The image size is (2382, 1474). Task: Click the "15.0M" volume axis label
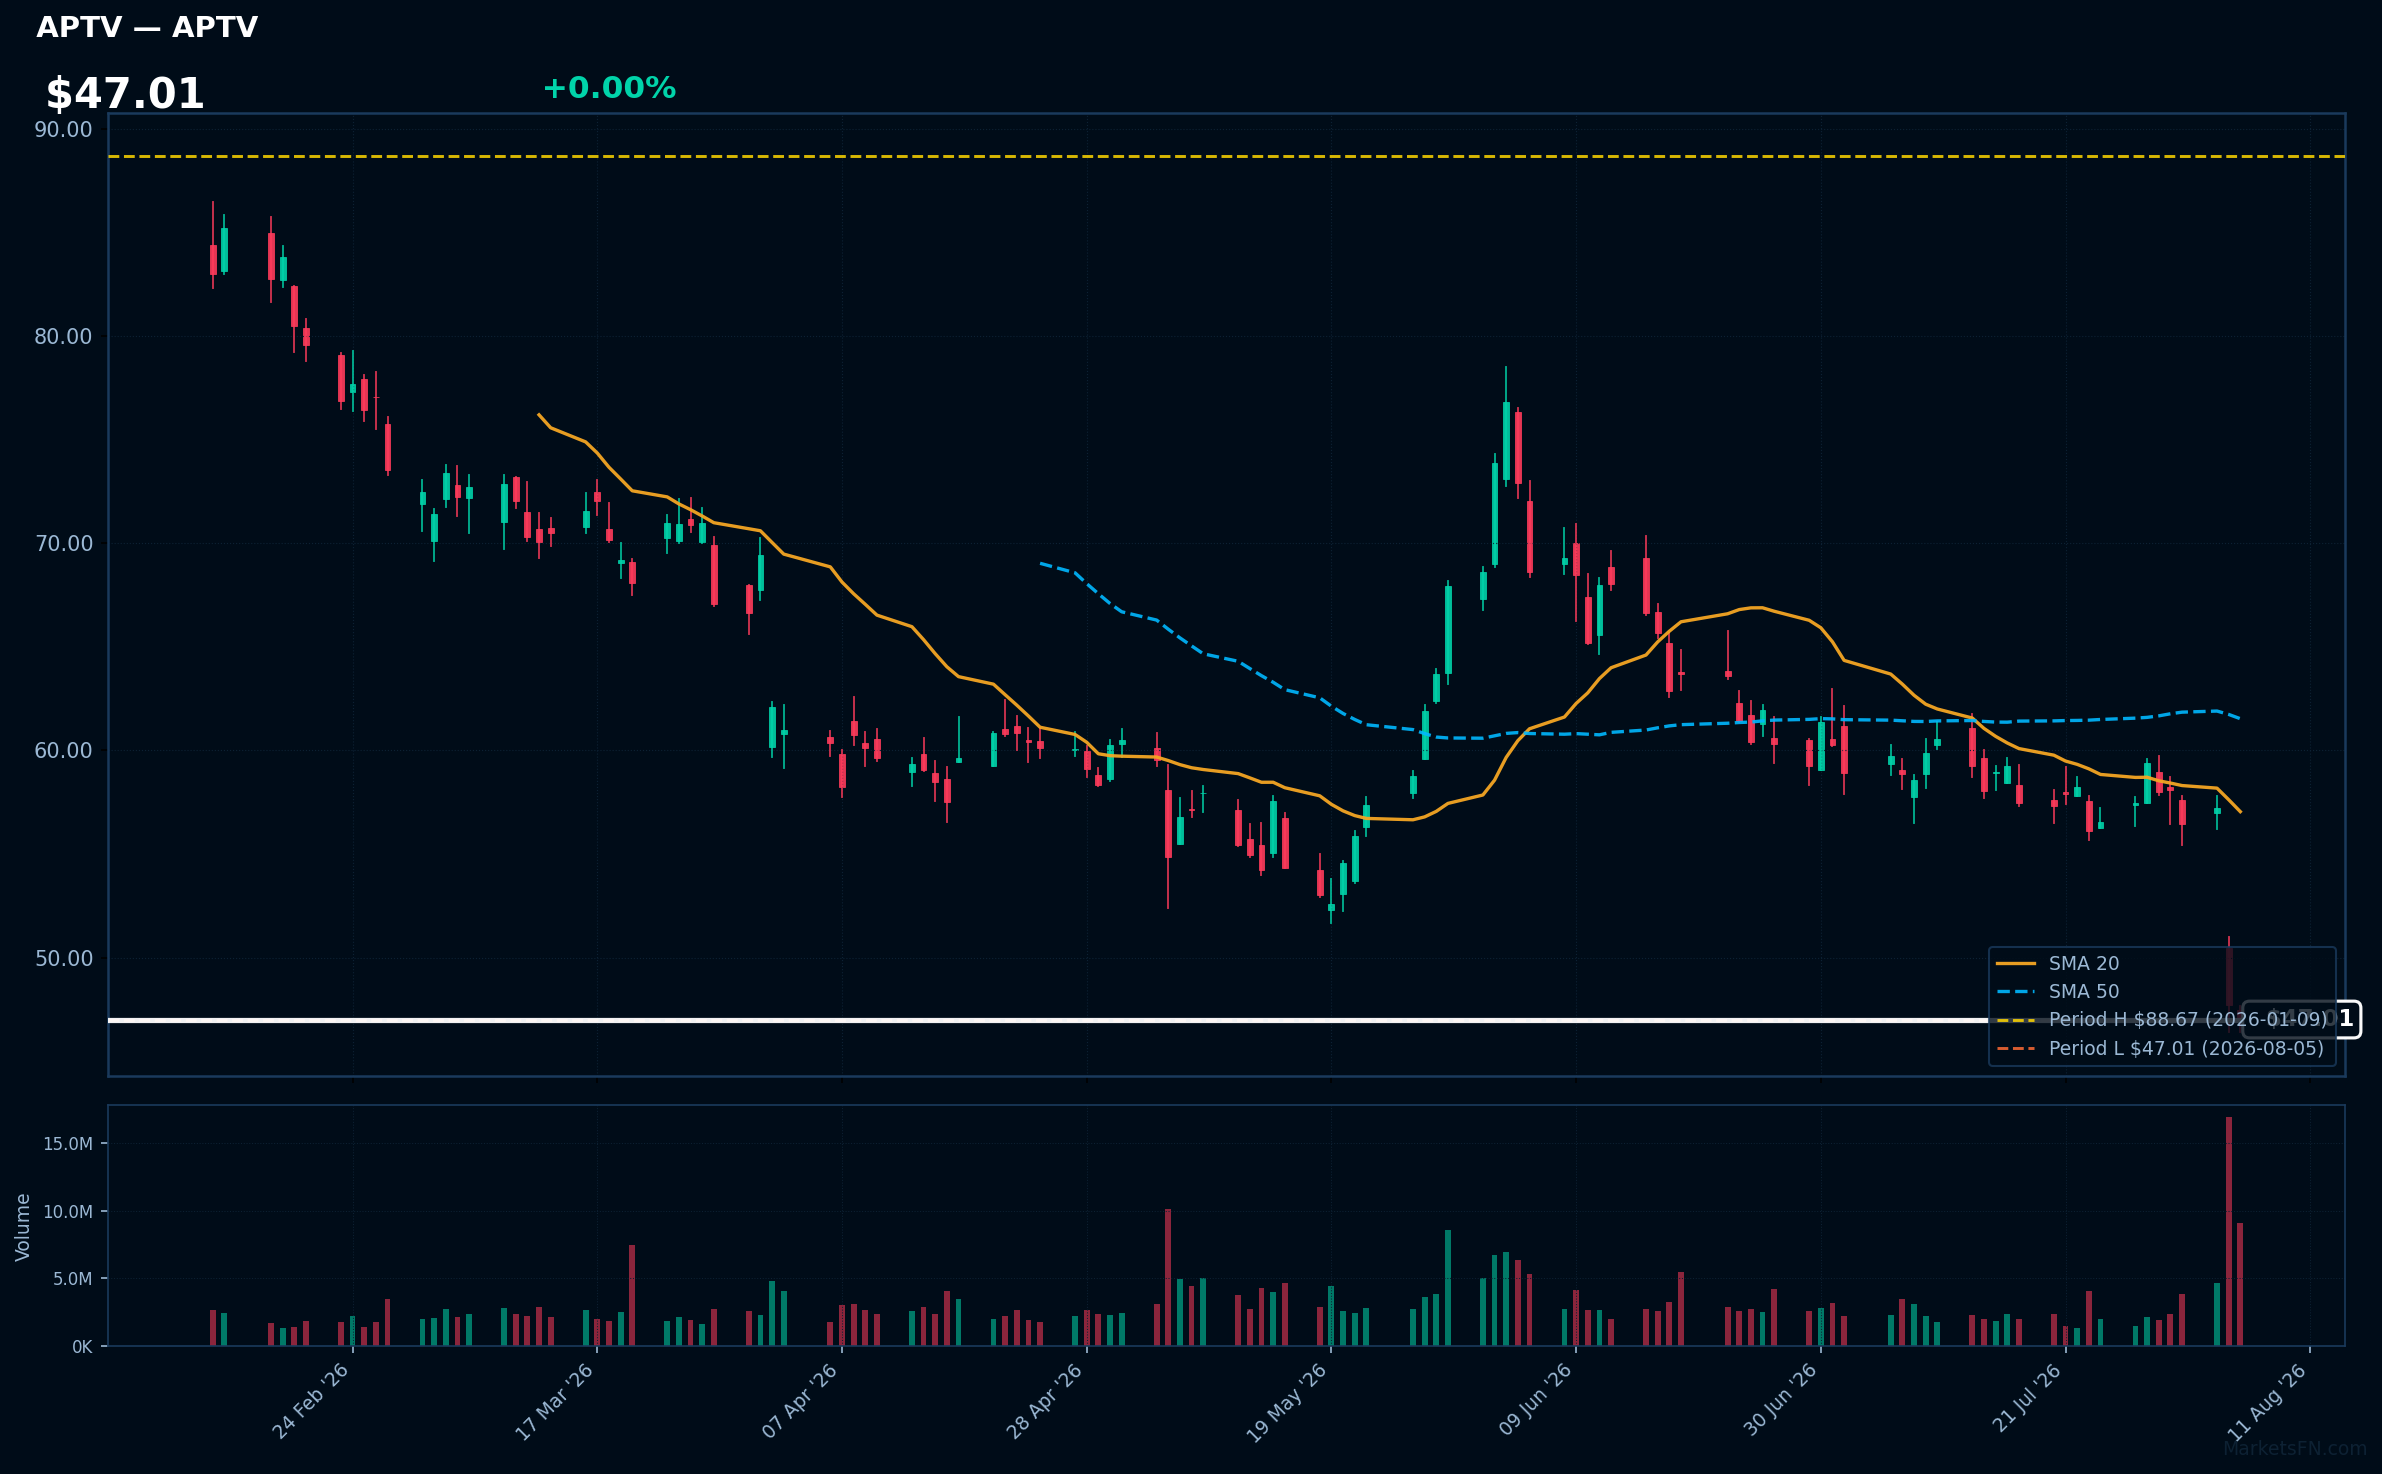coord(68,1144)
